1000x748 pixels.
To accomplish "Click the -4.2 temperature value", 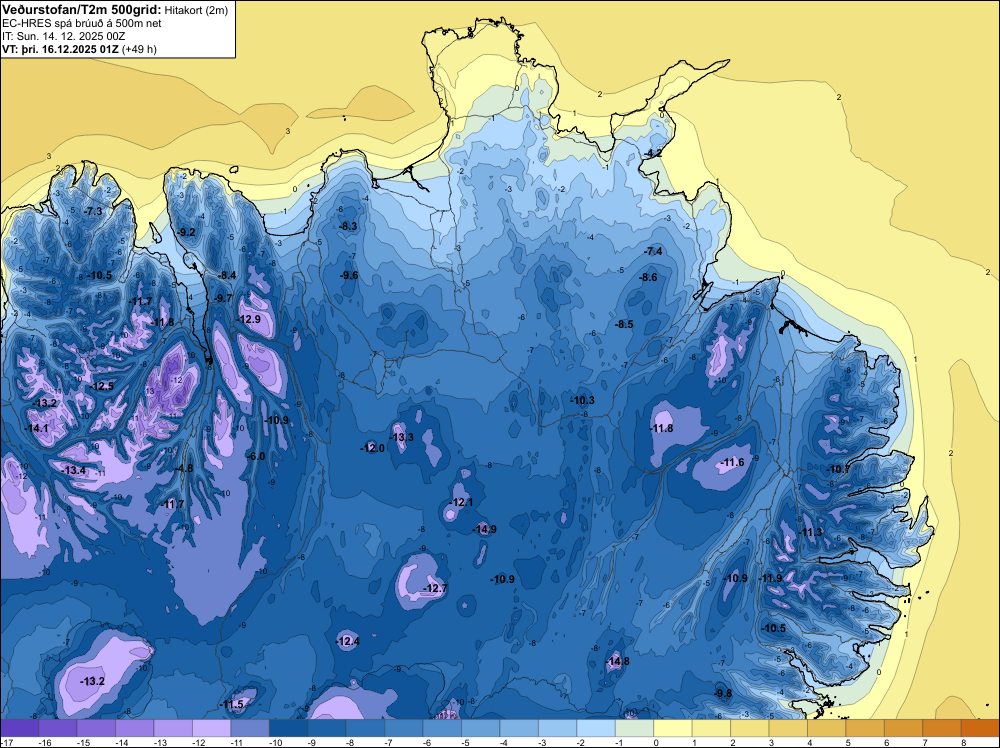I will tap(652, 154).
